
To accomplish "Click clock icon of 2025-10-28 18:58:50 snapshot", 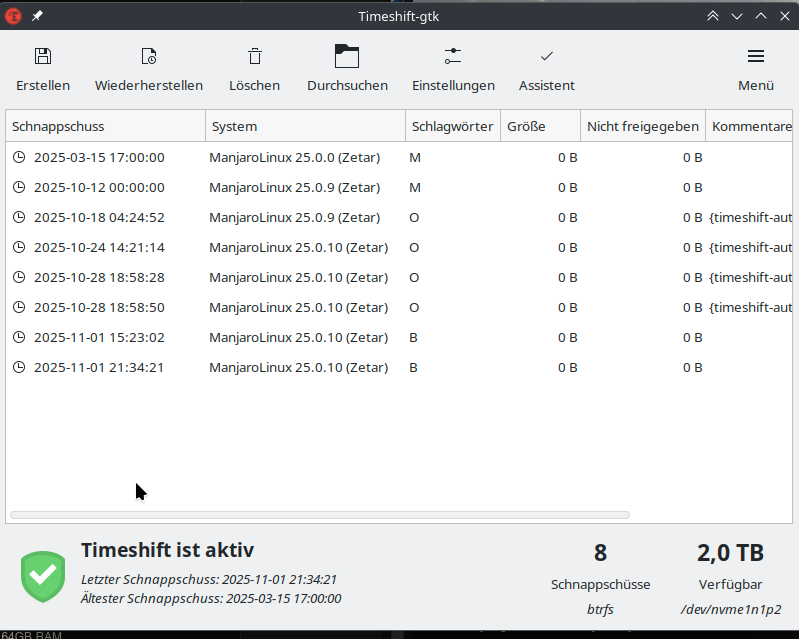I will point(19,307).
